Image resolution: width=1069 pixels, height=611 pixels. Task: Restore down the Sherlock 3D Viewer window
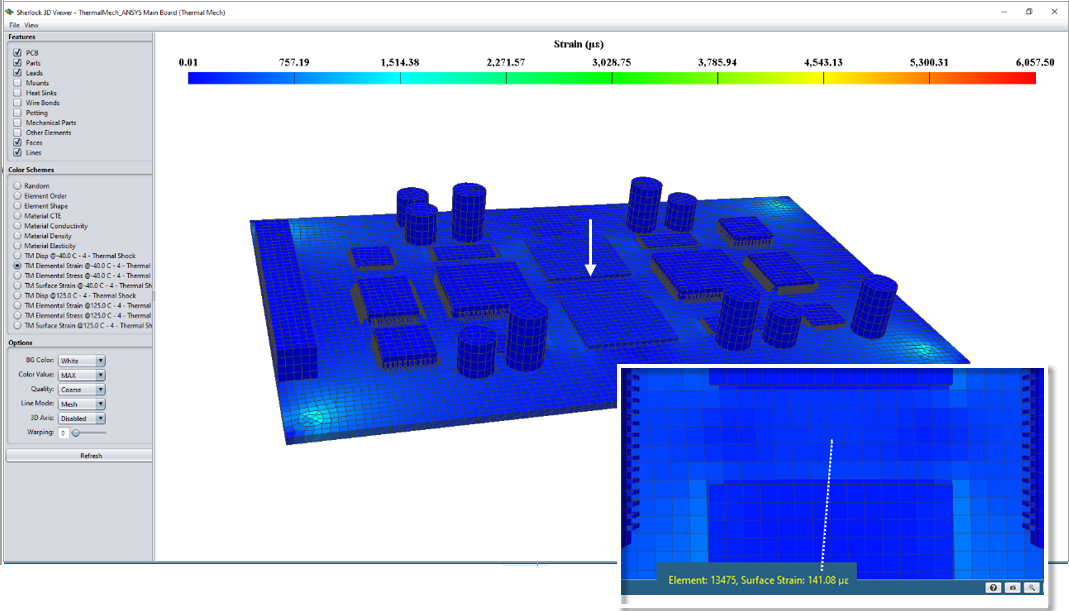1029,12
